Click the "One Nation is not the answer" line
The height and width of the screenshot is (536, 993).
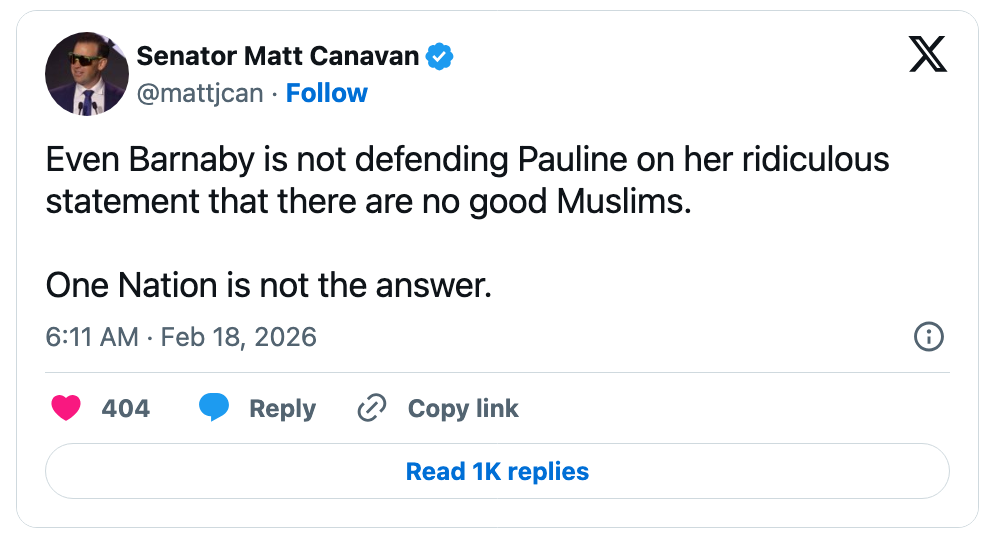click(x=269, y=286)
